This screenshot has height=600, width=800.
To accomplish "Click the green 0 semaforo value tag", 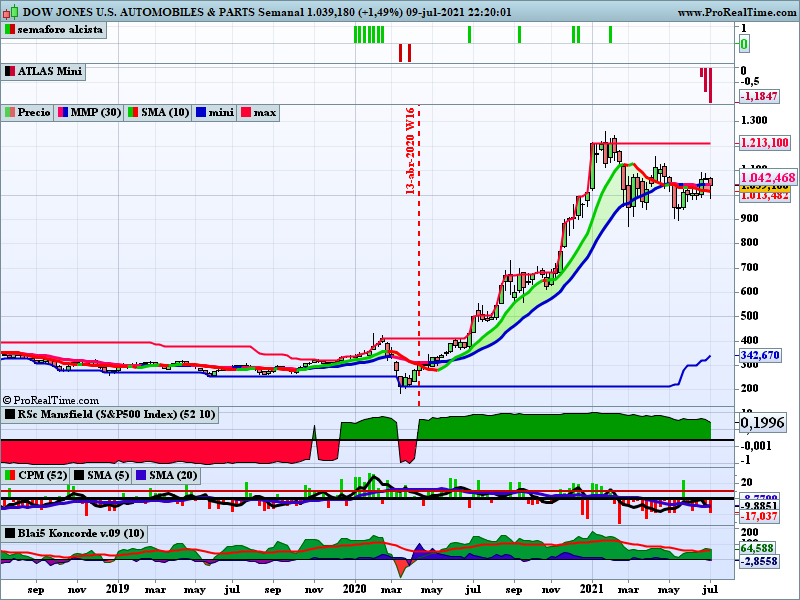I will [x=744, y=44].
